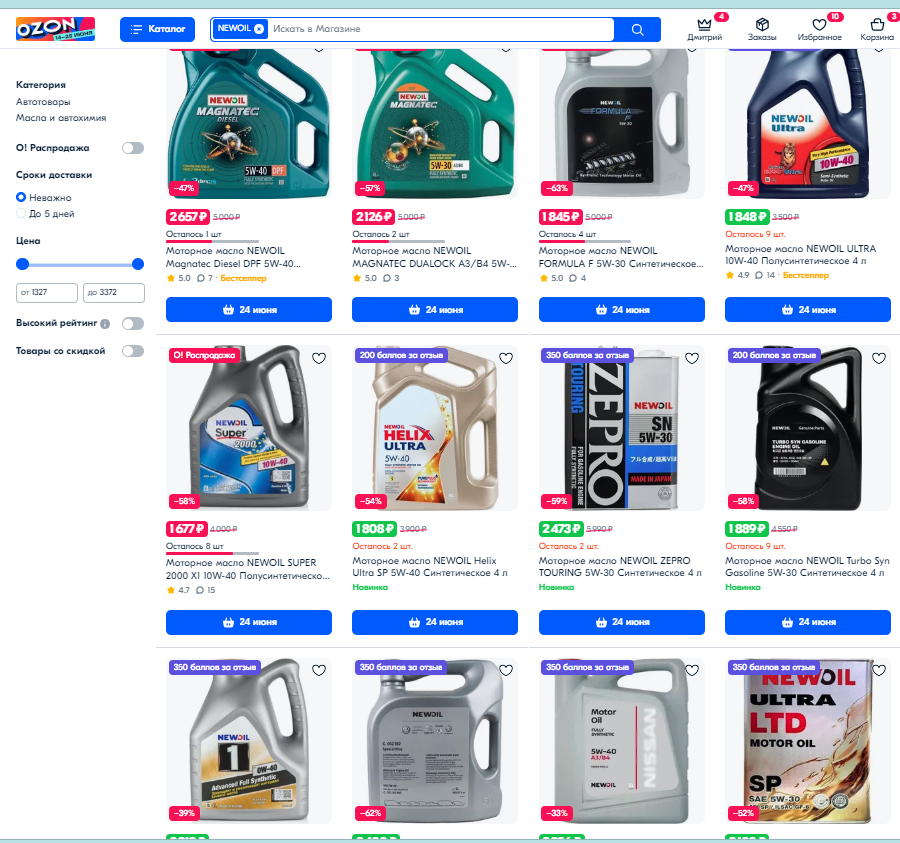Remove the NEWOIL search filter tag

click(x=259, y=29)
